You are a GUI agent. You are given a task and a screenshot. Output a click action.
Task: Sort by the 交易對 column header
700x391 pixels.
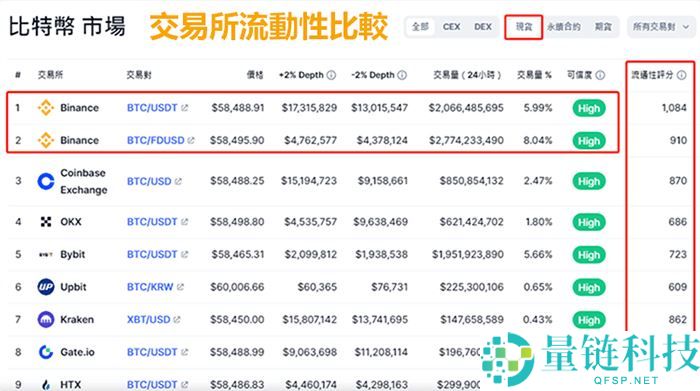point(139,75)
